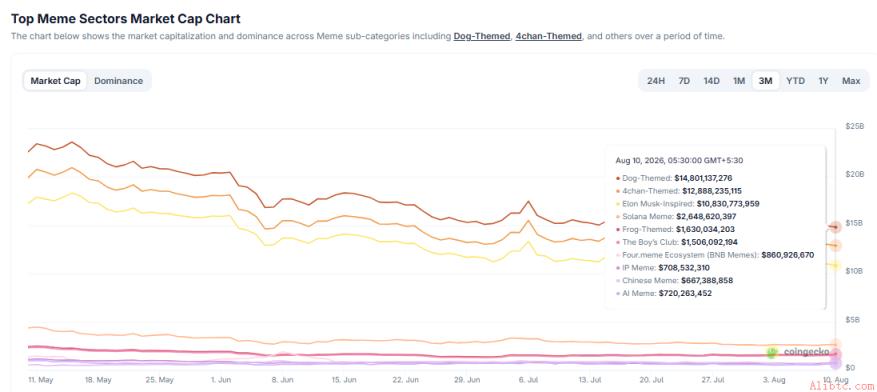Select the Market Cap view
The width and height of the screenshot is (877, 392).
(55, 81)
